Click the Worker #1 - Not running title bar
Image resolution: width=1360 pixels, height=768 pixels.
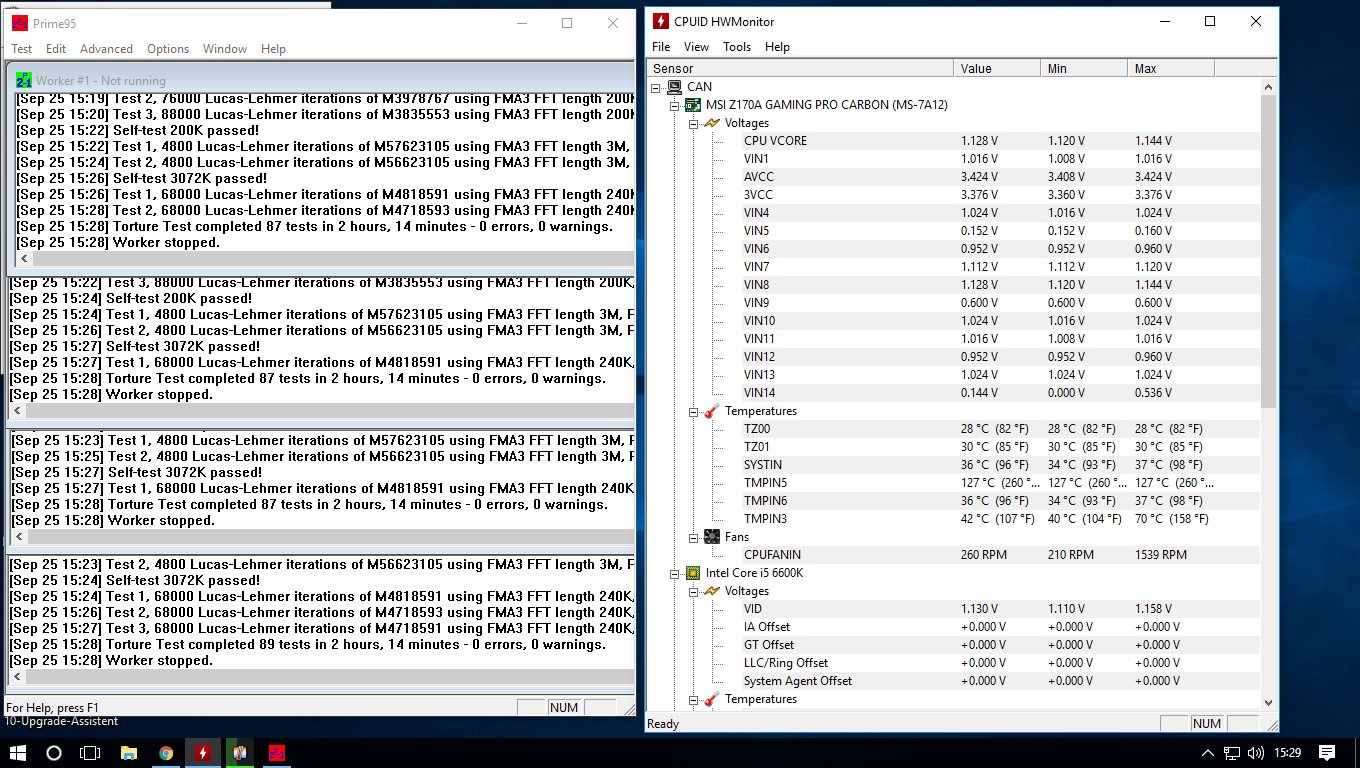[x=323, y=80]
